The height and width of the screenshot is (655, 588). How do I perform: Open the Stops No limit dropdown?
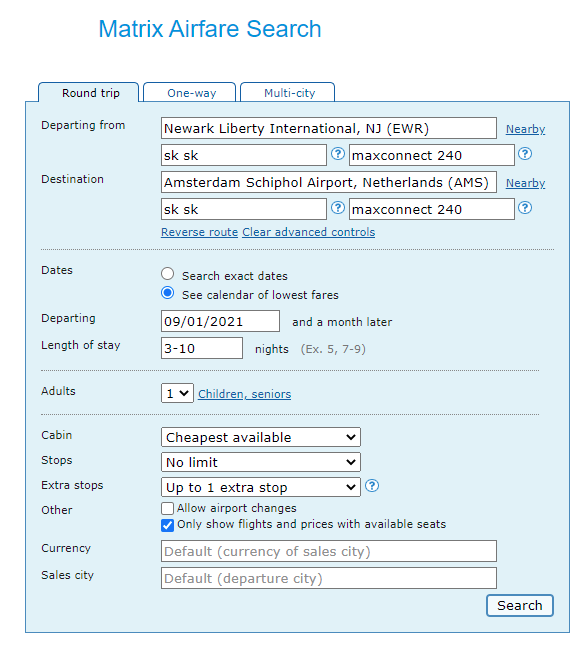pos(261,462)
